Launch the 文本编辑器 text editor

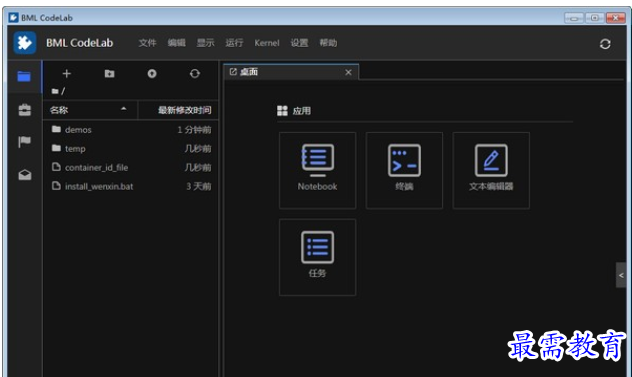click(491, 170)
